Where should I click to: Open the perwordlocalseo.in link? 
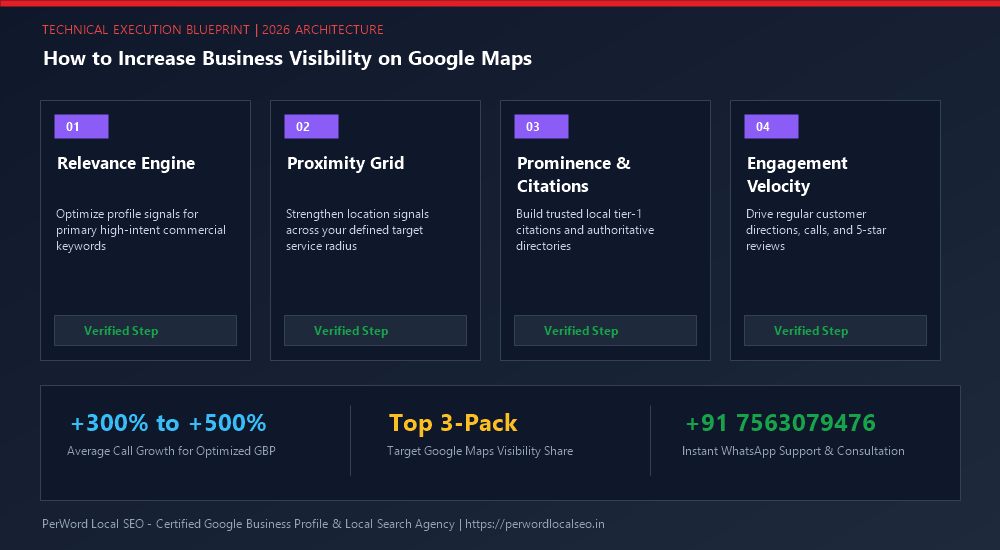pos(534,524)
